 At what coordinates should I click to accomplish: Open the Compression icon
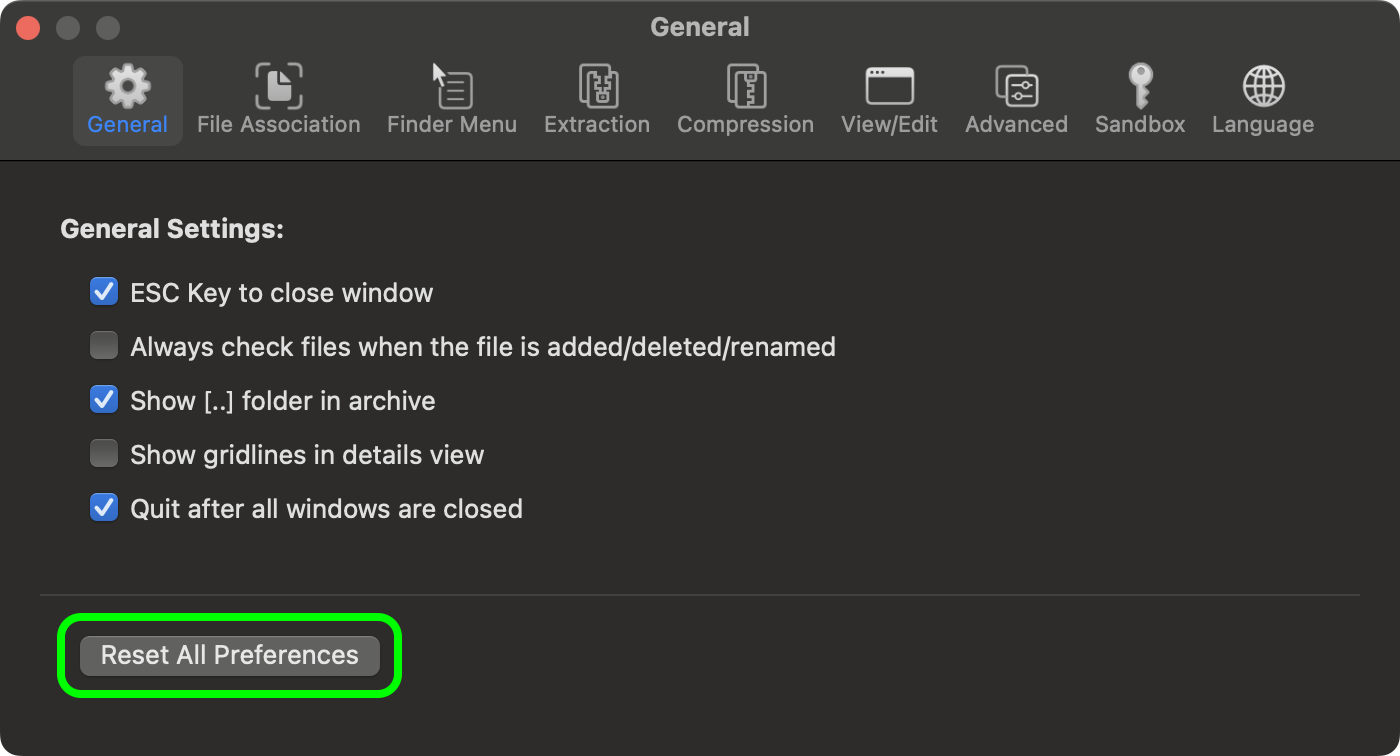tap(745, 87)
